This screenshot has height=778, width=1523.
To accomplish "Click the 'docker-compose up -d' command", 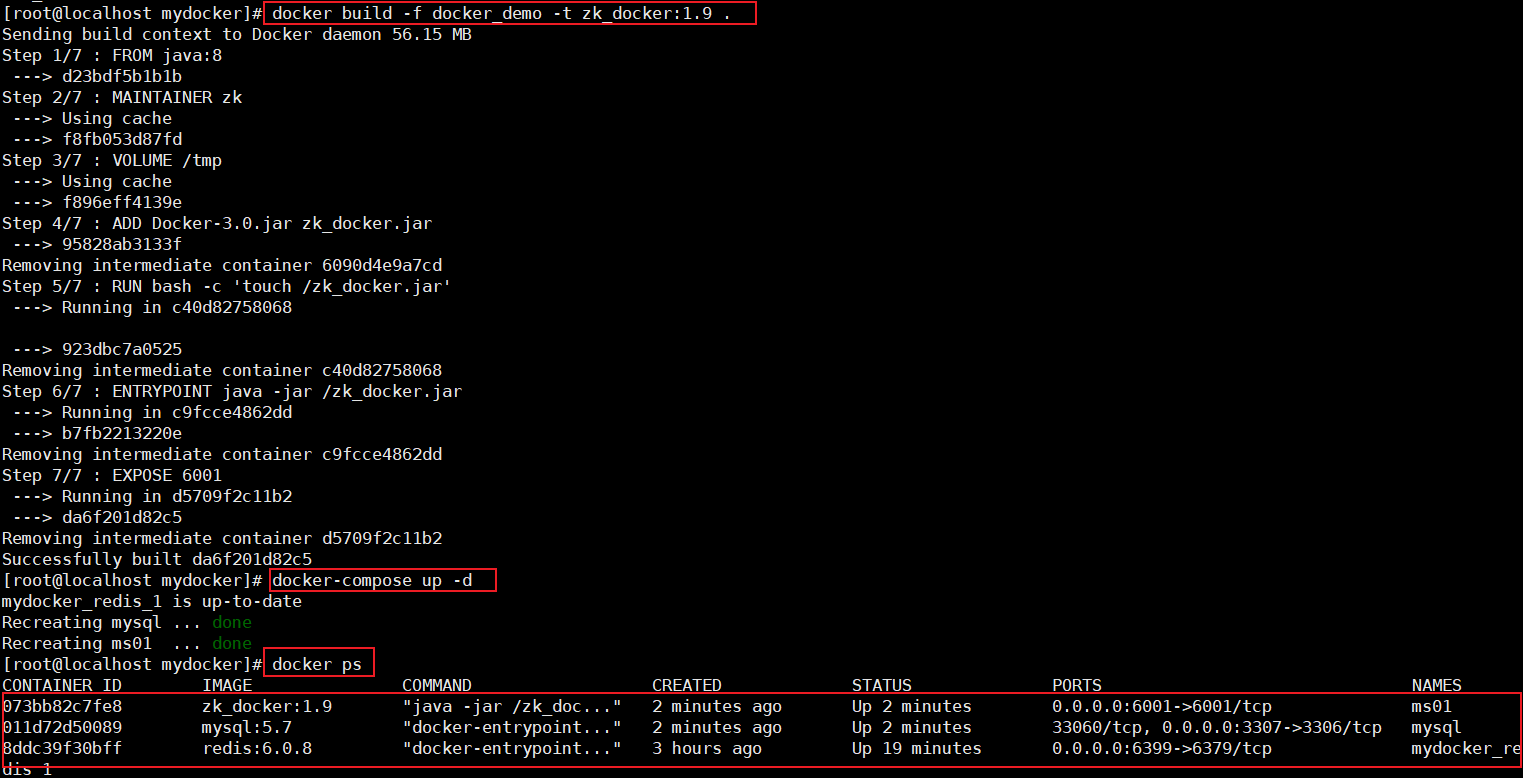I will point(372,581).
